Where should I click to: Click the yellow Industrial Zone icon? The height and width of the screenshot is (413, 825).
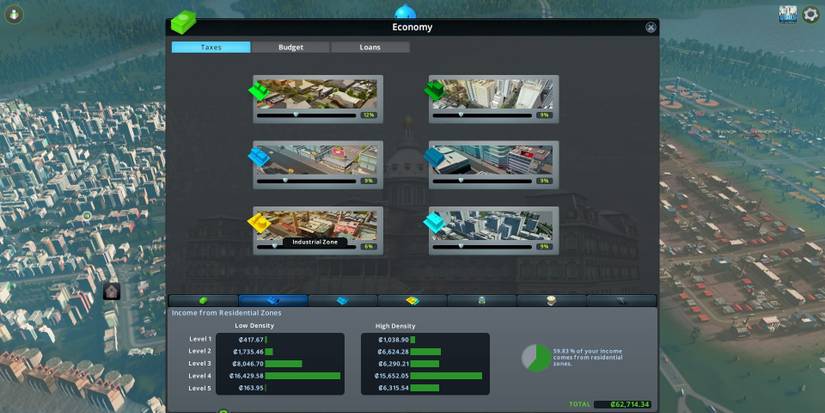tap(259, 223)
